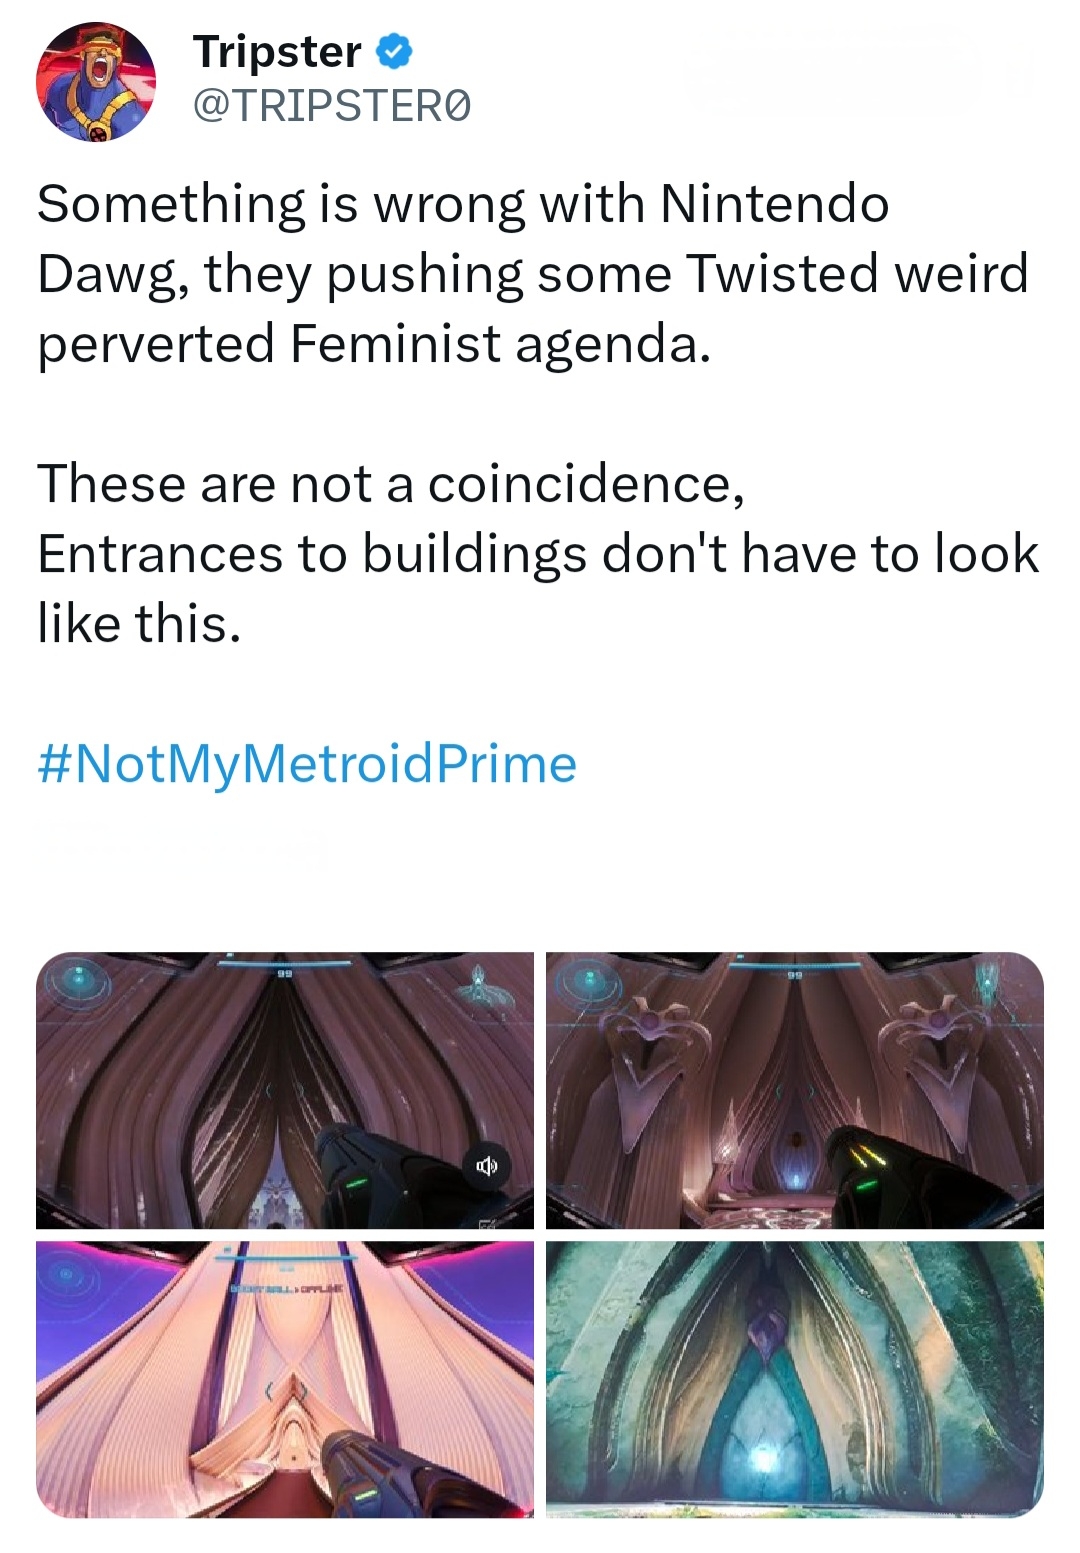
Task: Open the teal-toned bottom-right screenshot
Action: coord(795,1380)
